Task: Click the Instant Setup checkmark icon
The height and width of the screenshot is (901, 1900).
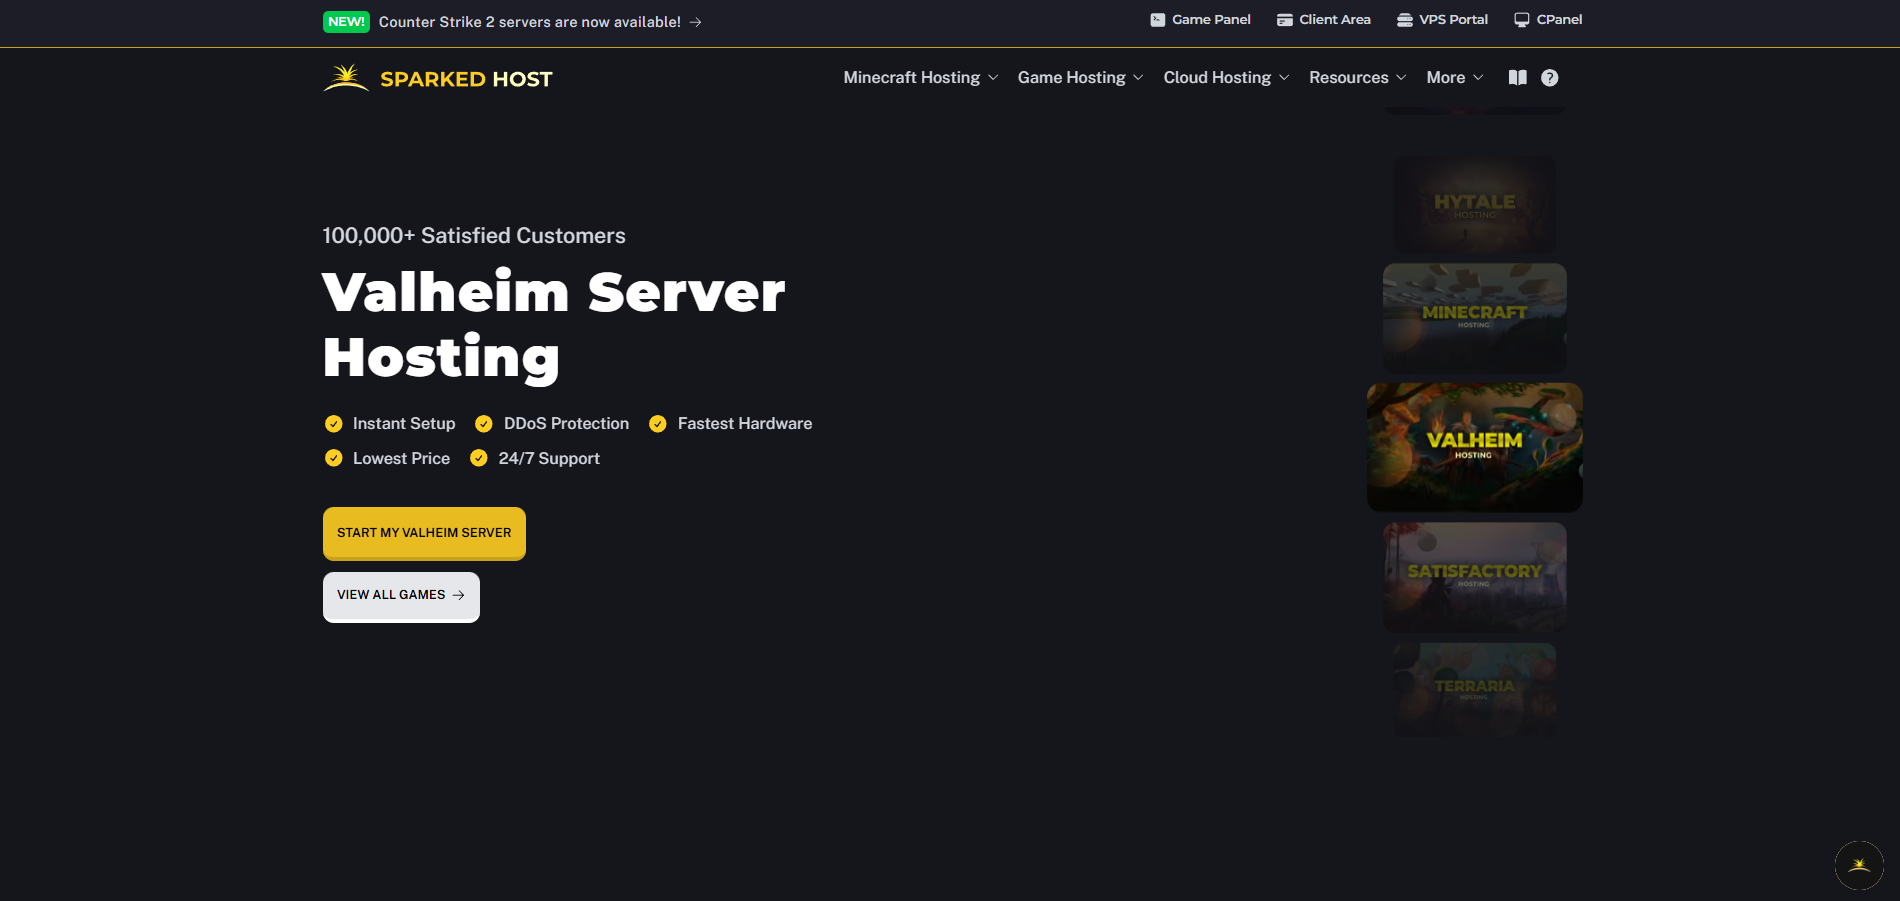Action: tap(334, 424)
